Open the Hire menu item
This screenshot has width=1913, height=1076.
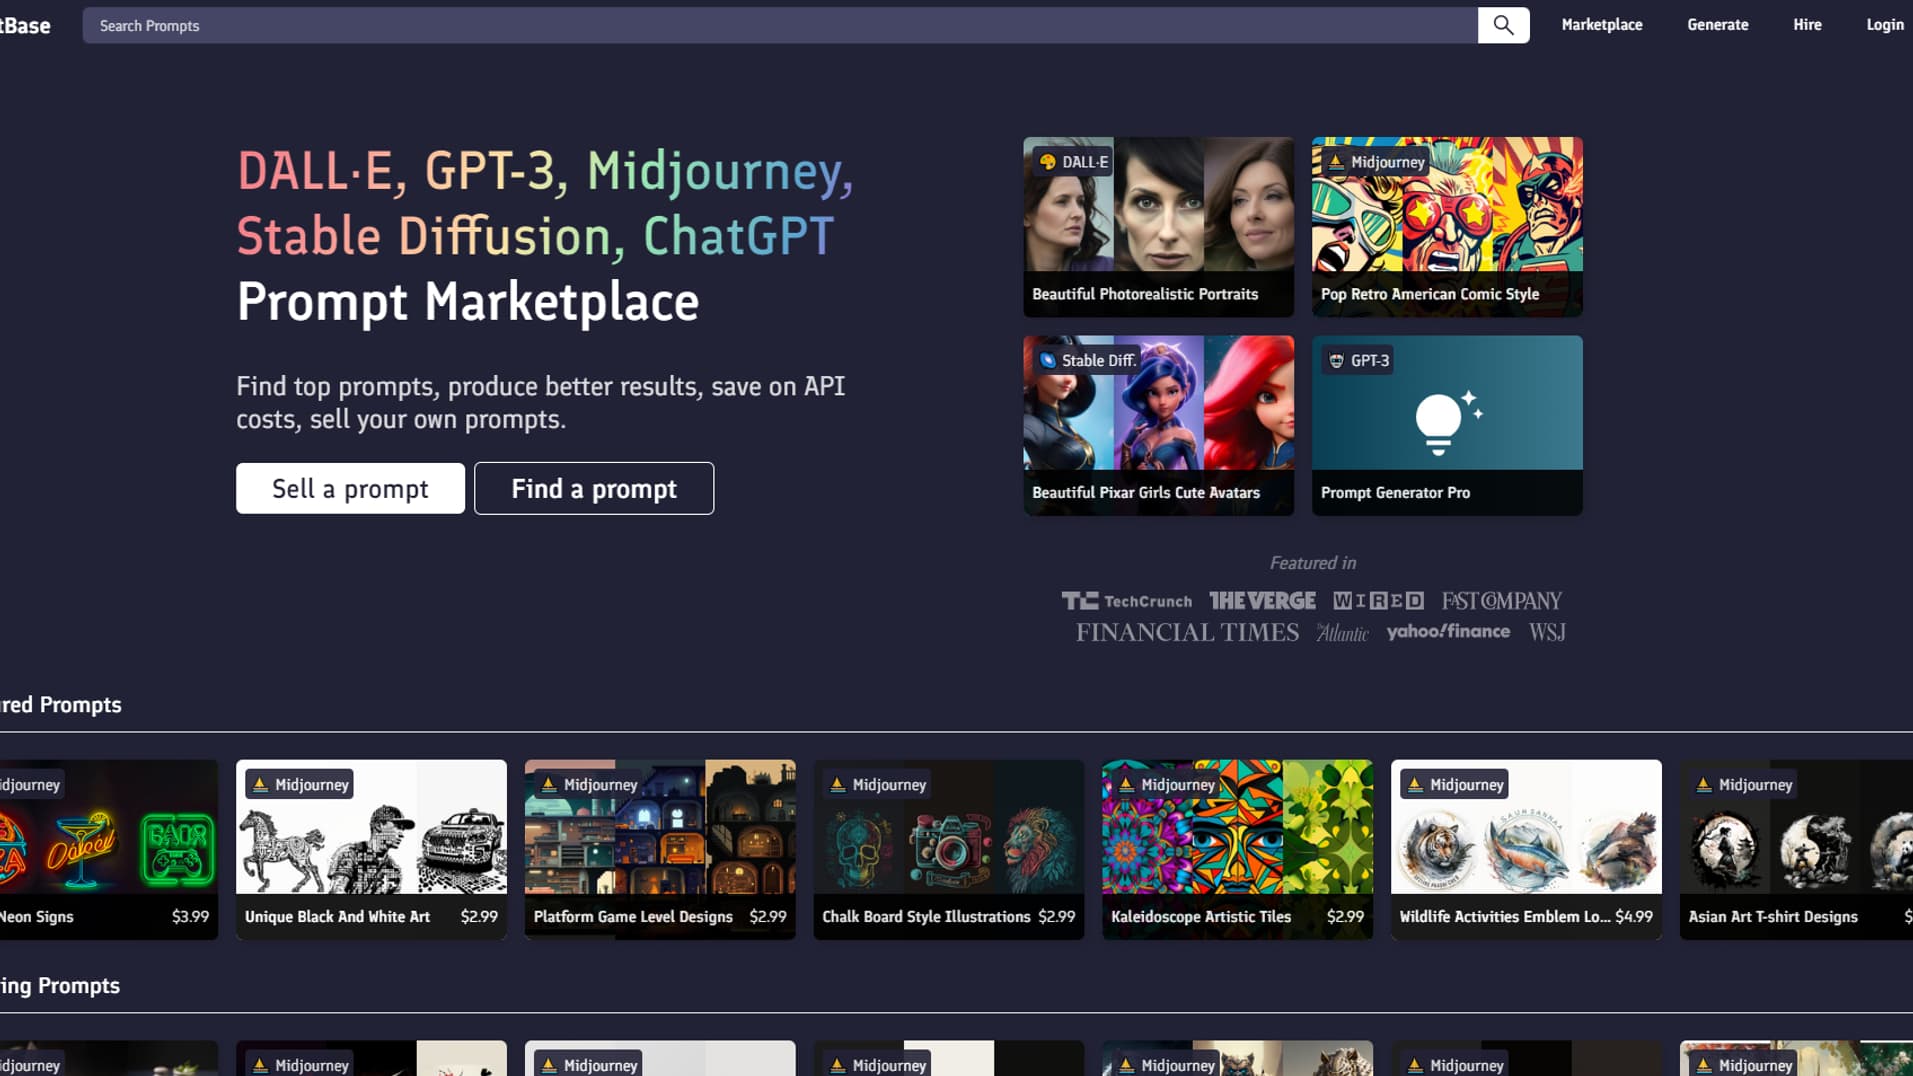pyautogui.click(x=1807, y=25)
